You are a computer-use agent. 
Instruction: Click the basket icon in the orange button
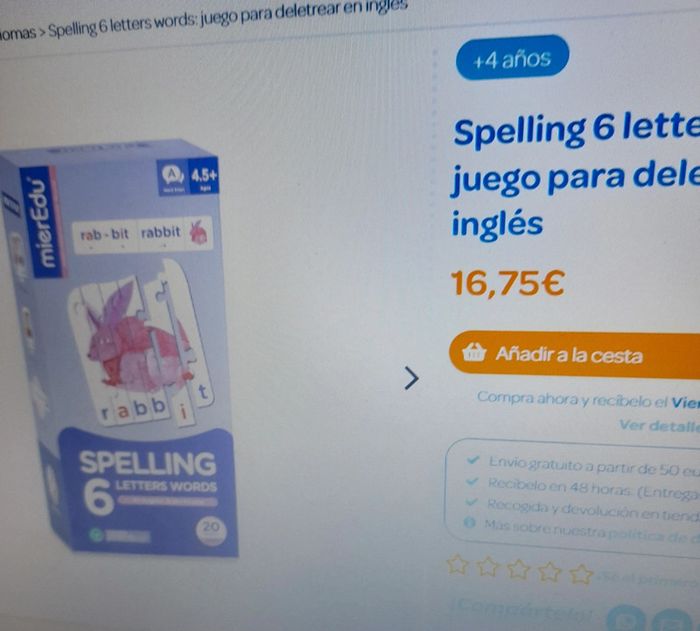[x=474, y=352]
